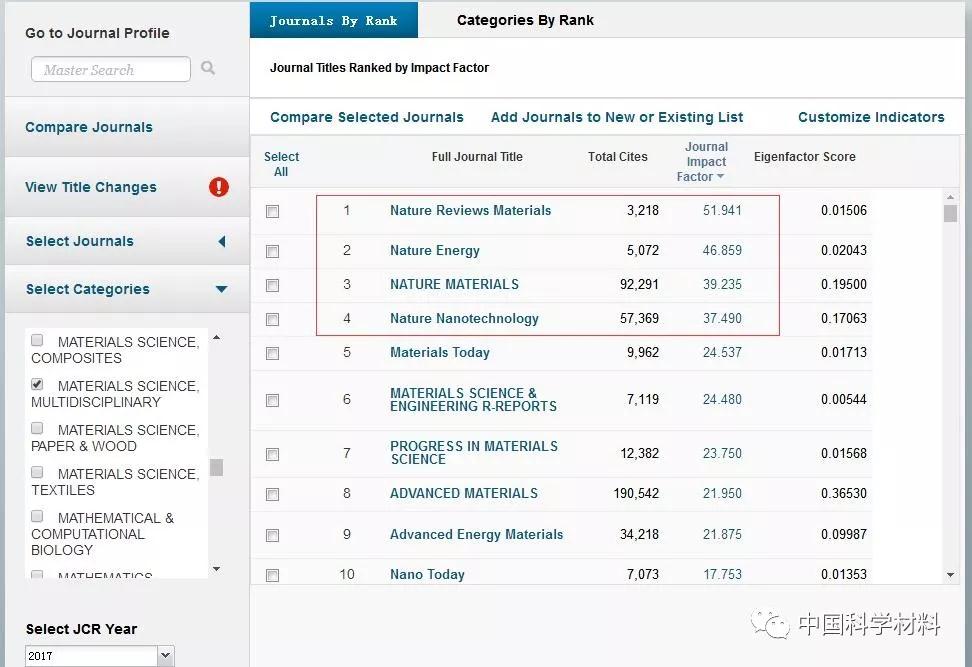Click the Master Search input field
Screen dimensions: 972x667
[110, 70]
